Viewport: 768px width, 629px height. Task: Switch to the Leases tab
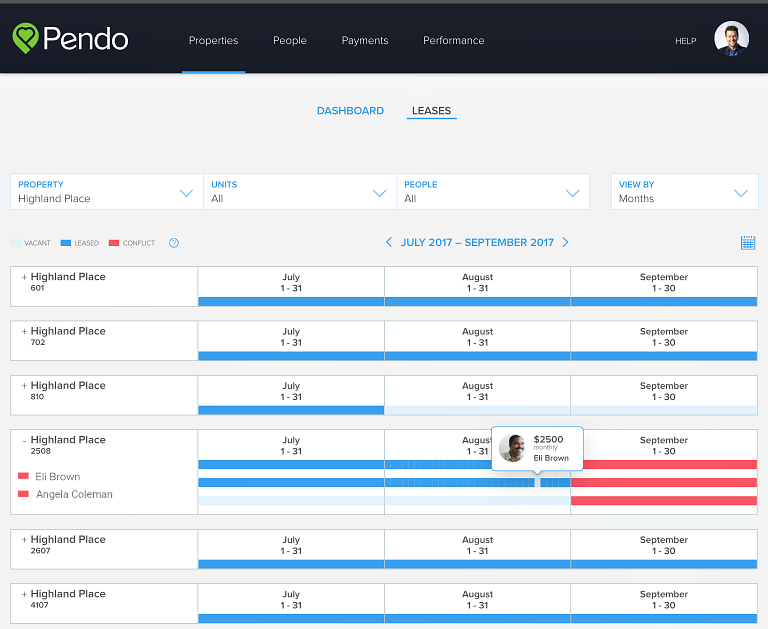(432, 111)
